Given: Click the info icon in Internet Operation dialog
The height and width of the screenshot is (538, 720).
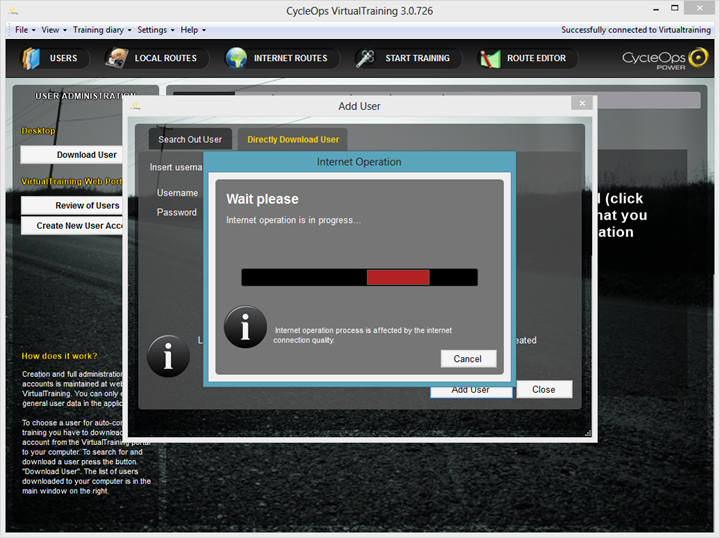Looking at the screenshot, I should [x=245, y=327].
